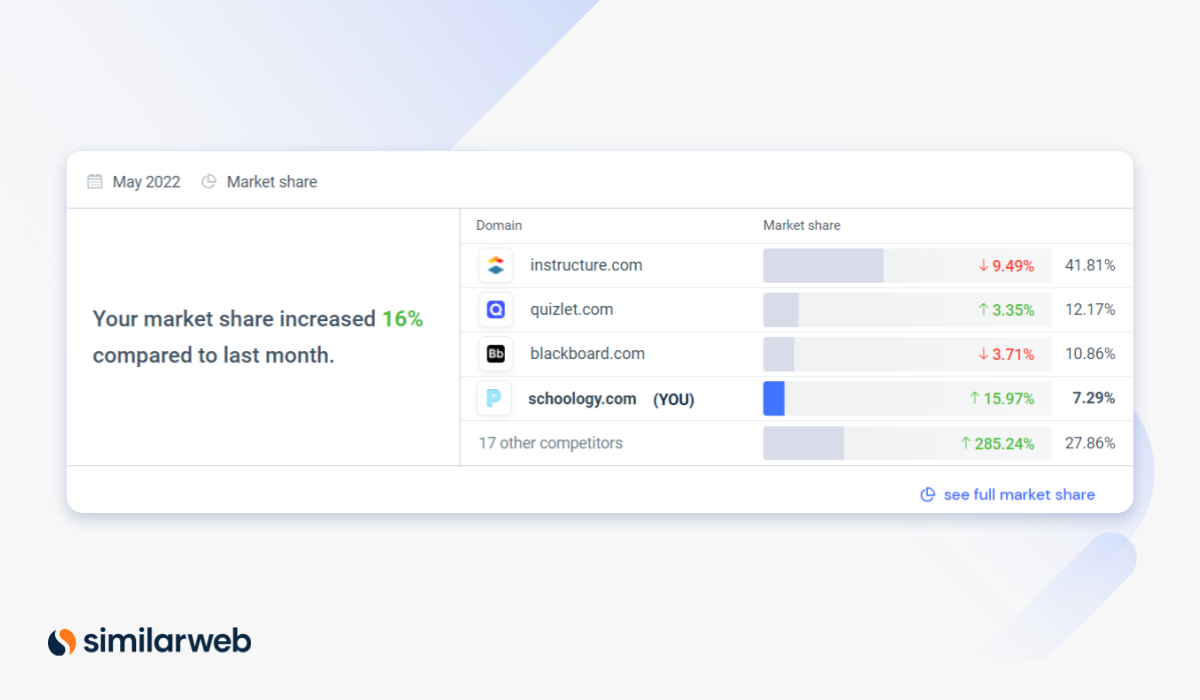Click the green up arrow next to 15.97%
This screenshot has width=1200, height=700.
click(974, 398)
